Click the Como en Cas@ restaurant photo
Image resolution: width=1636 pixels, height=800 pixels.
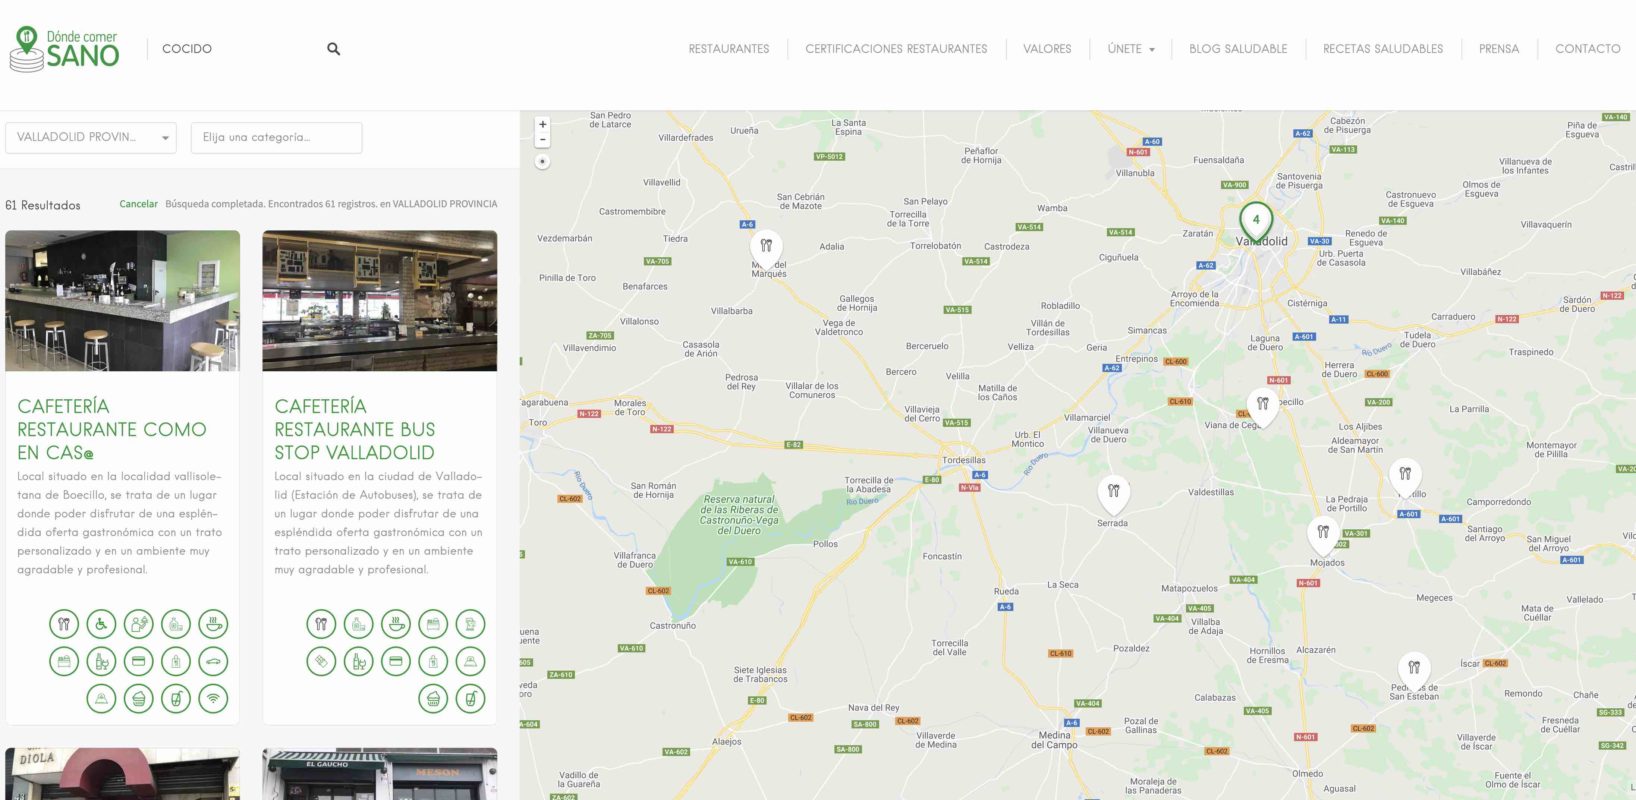(x=122, y=301)
